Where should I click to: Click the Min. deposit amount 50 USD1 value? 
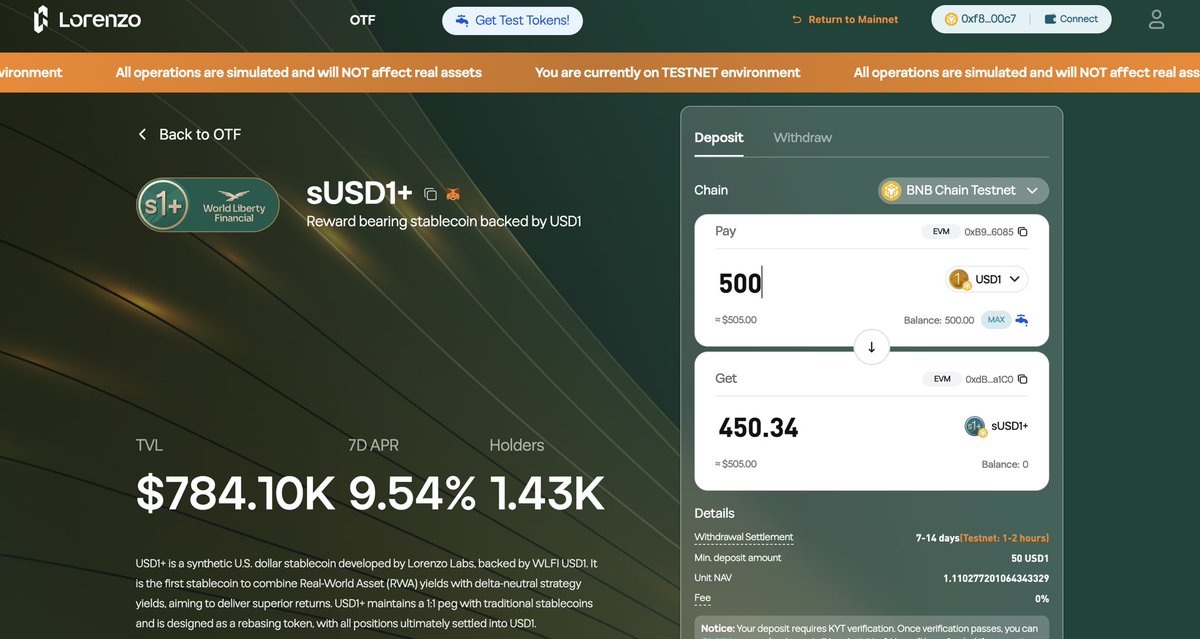tap(1029, 558)
